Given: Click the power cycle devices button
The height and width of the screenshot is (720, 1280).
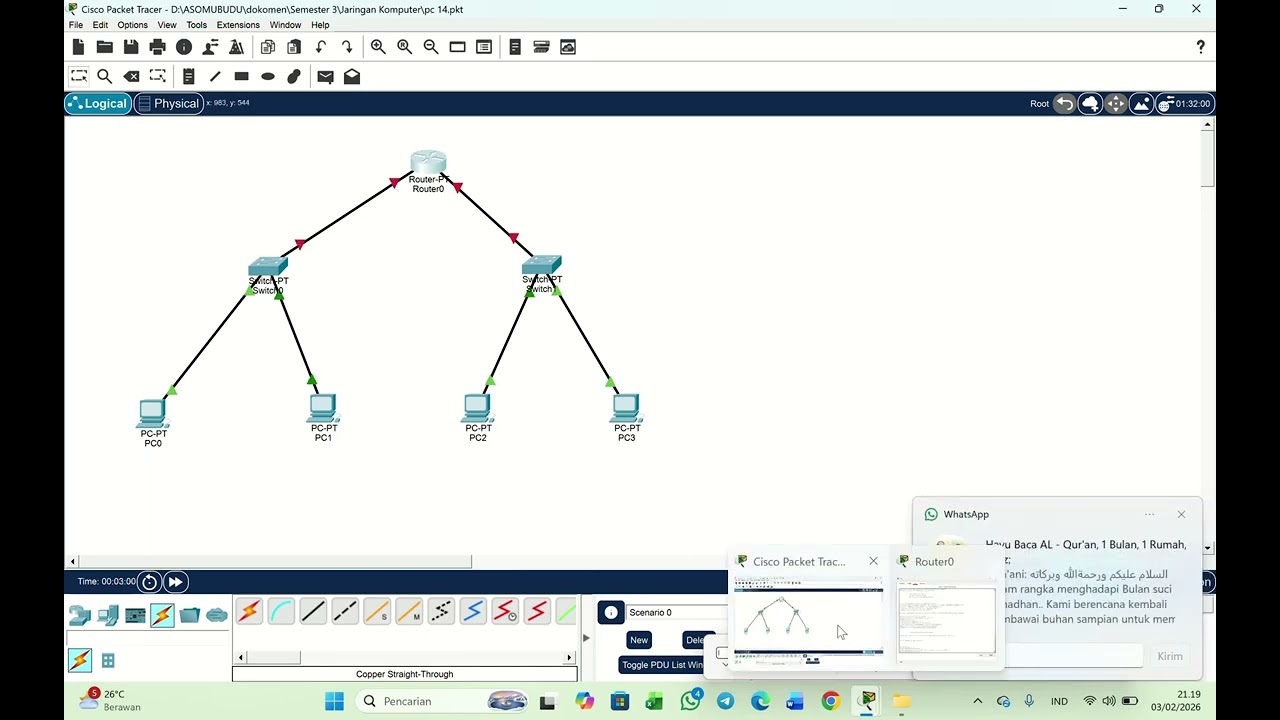Looking at the screenshot, I should coord(149,582).
